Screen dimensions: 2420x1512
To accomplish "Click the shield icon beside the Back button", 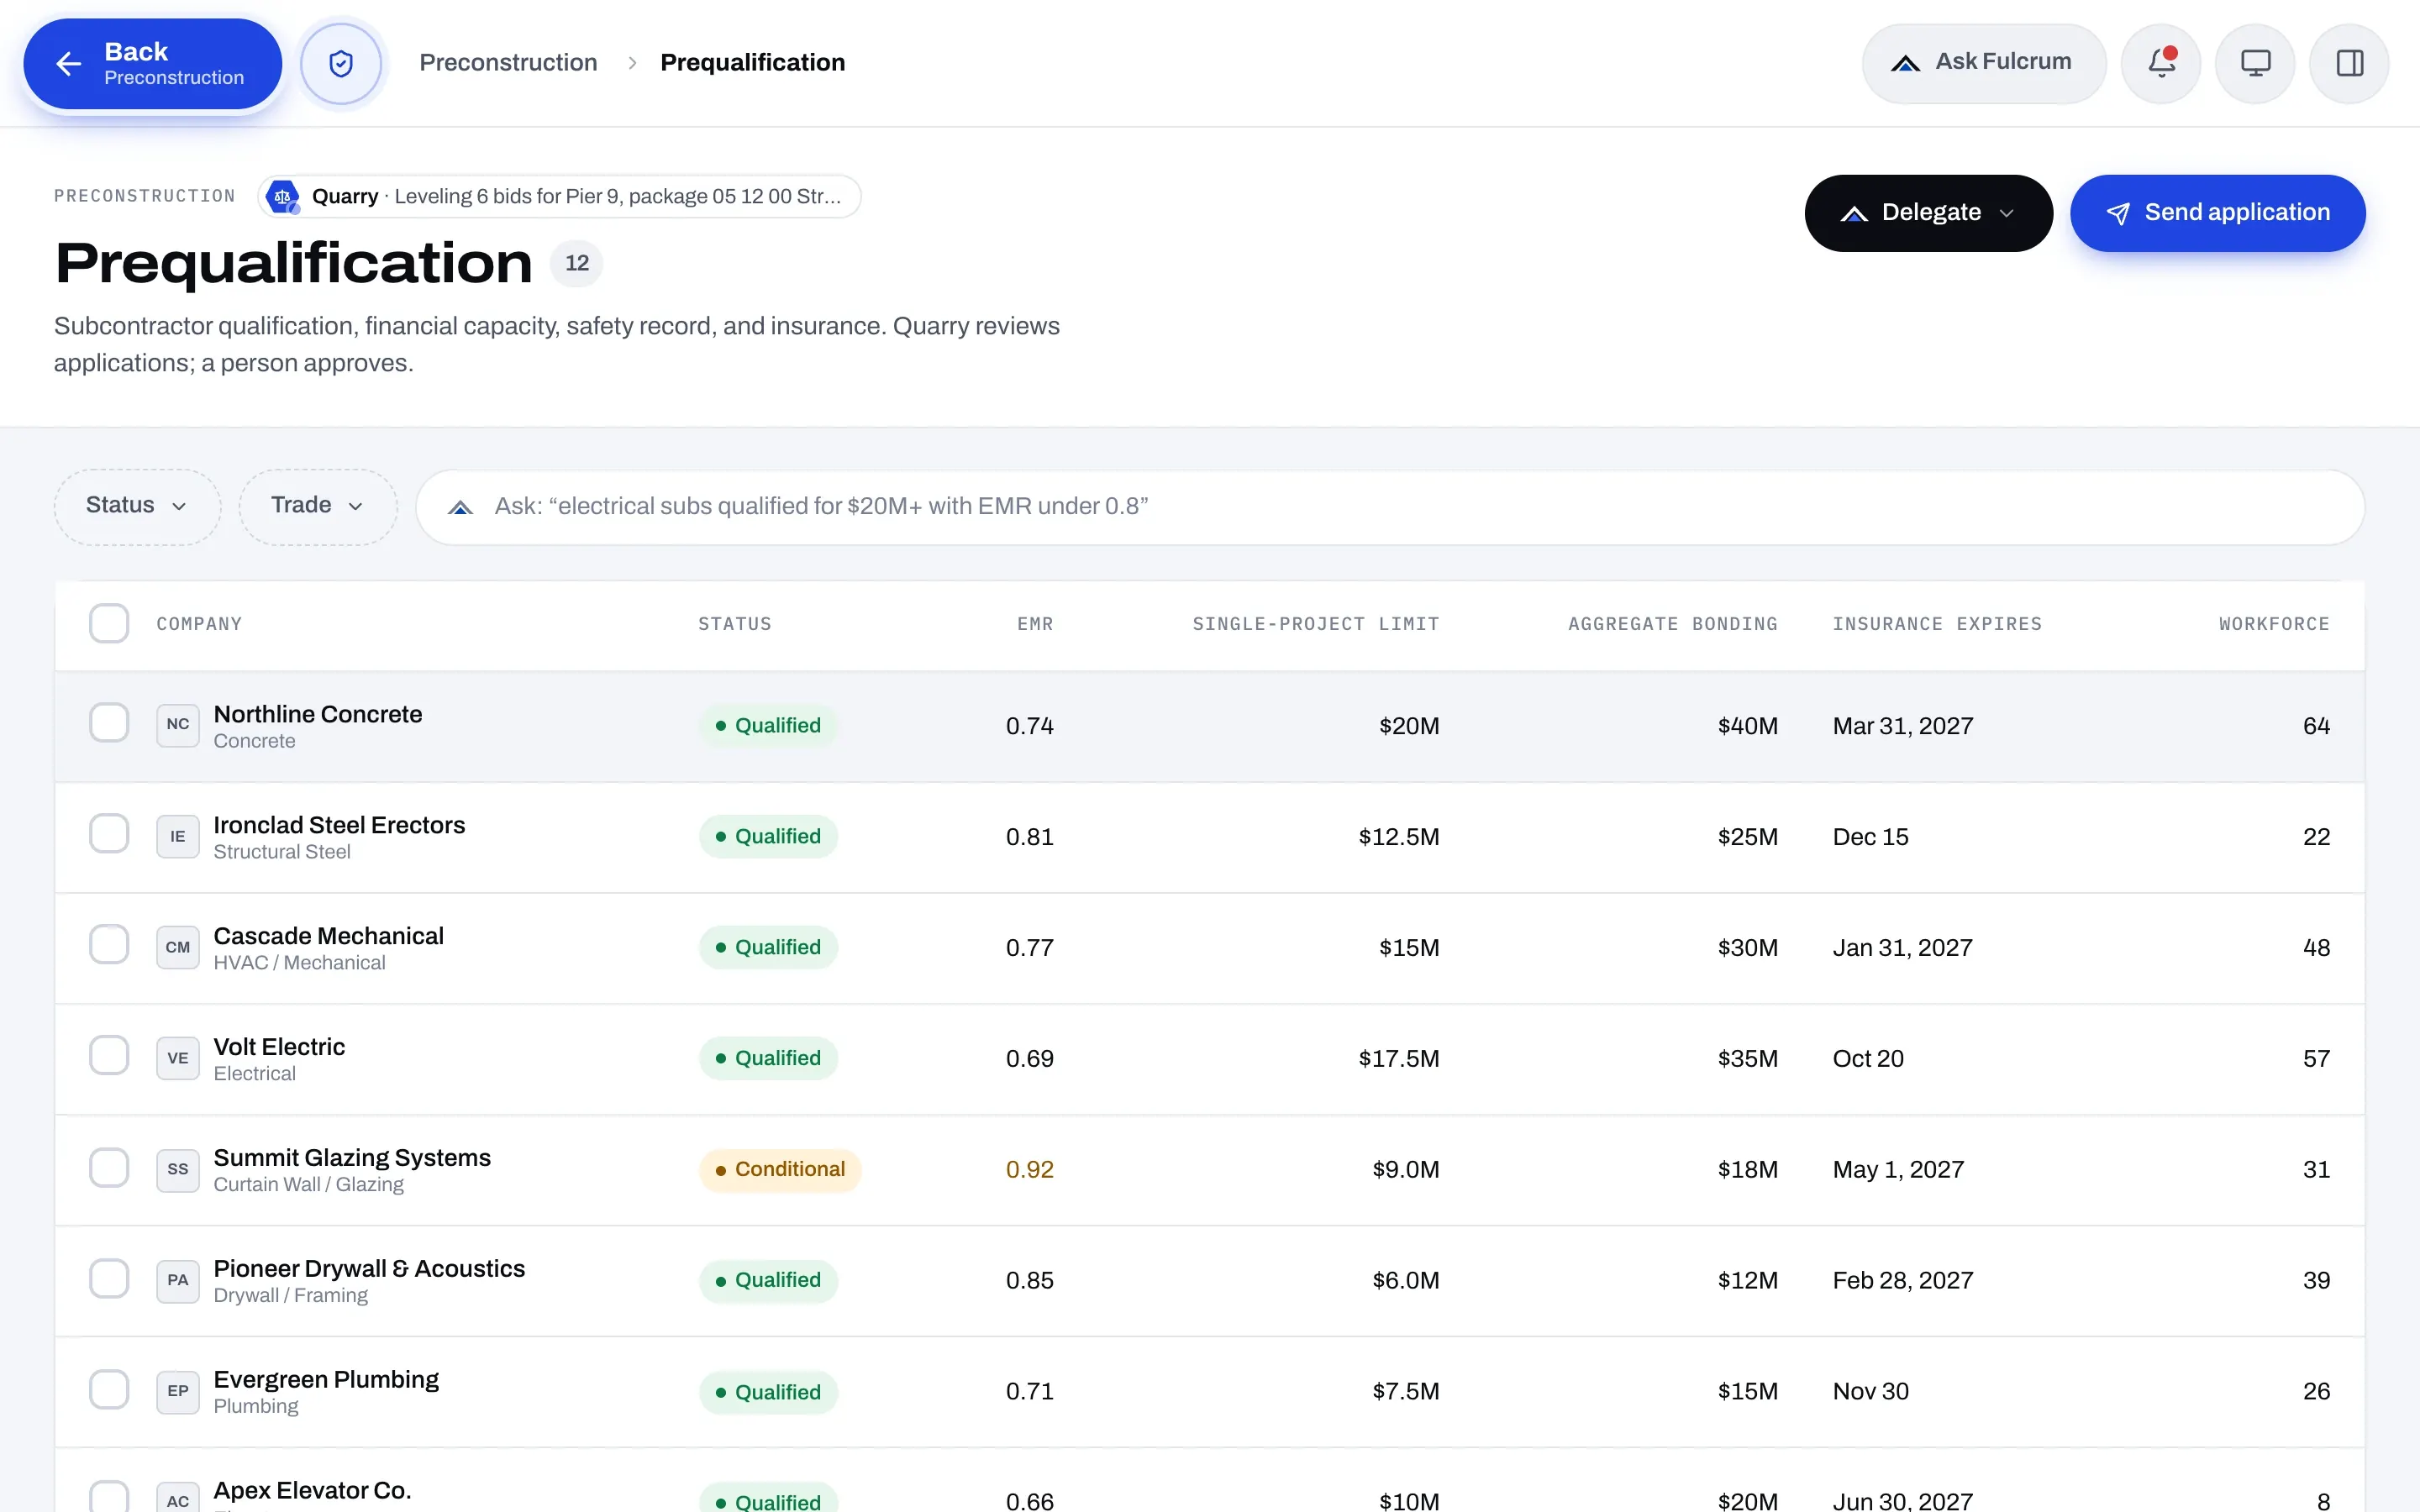I will tap(341, 64).
